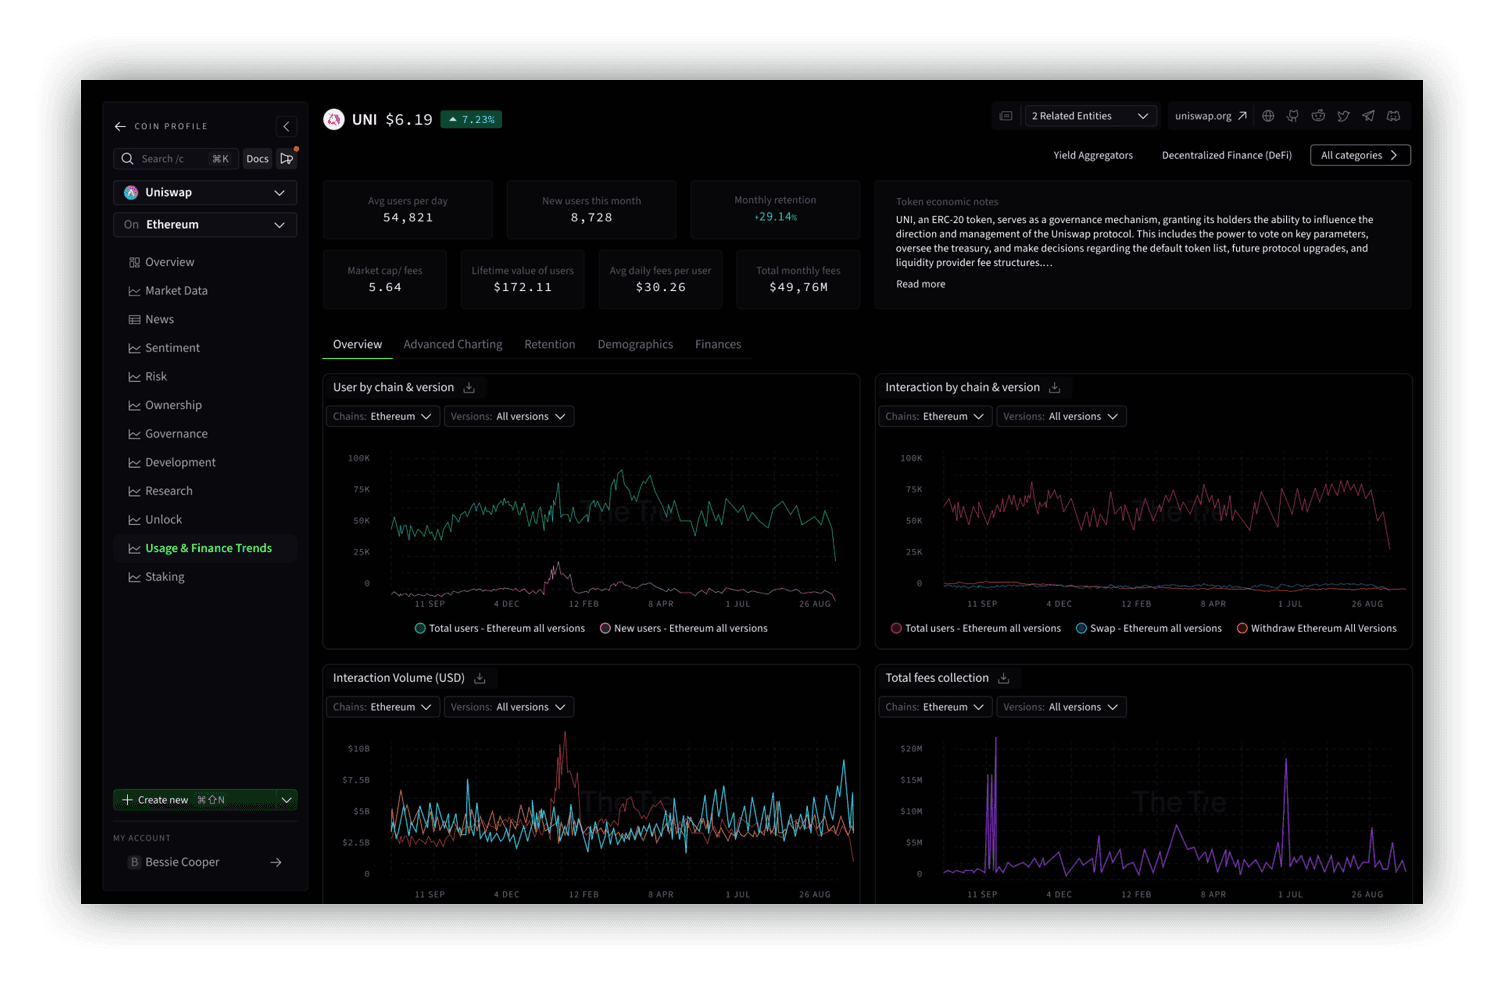
Task: Toggle Total users legend in the Interaction chart
Action: click(x=976, y=629)
